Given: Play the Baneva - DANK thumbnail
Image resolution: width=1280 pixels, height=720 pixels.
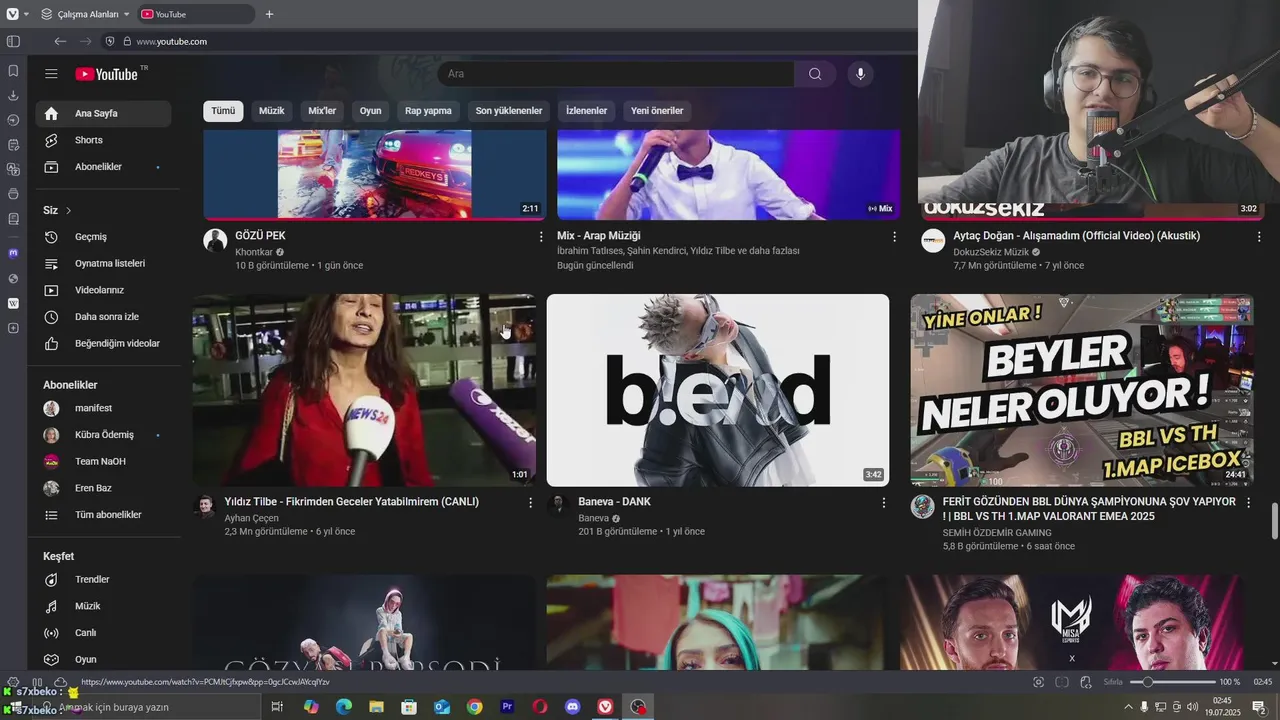Looking at the screenshot, I should (x=718, y=390).
